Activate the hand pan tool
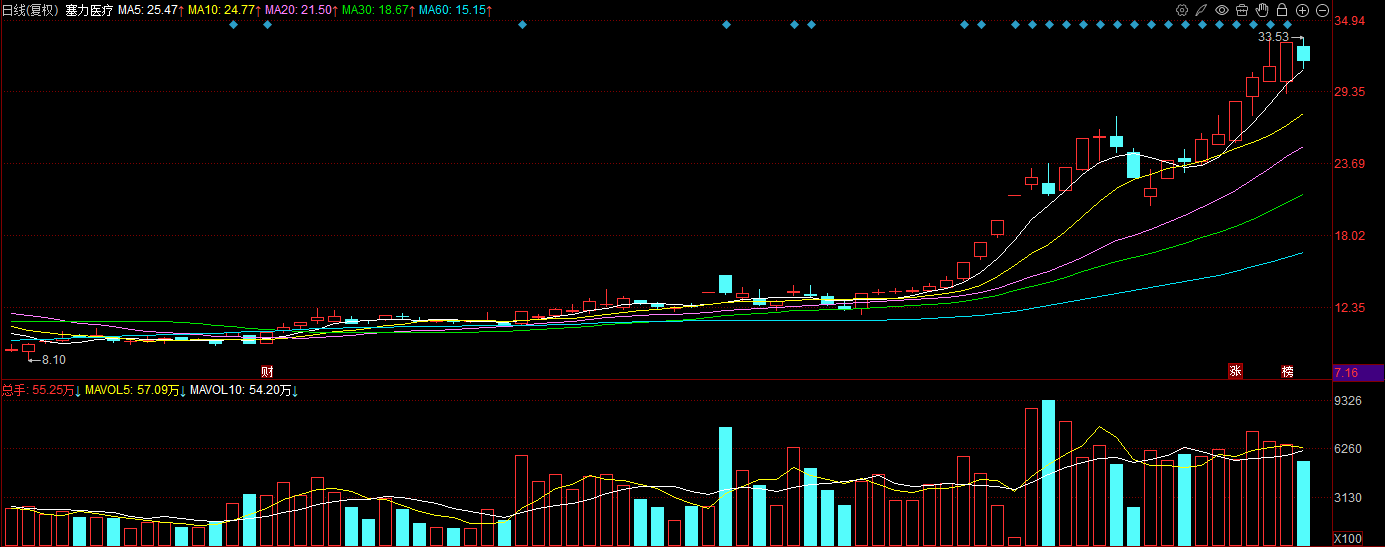1385x547 pixels. click(x=1262, y=10)
